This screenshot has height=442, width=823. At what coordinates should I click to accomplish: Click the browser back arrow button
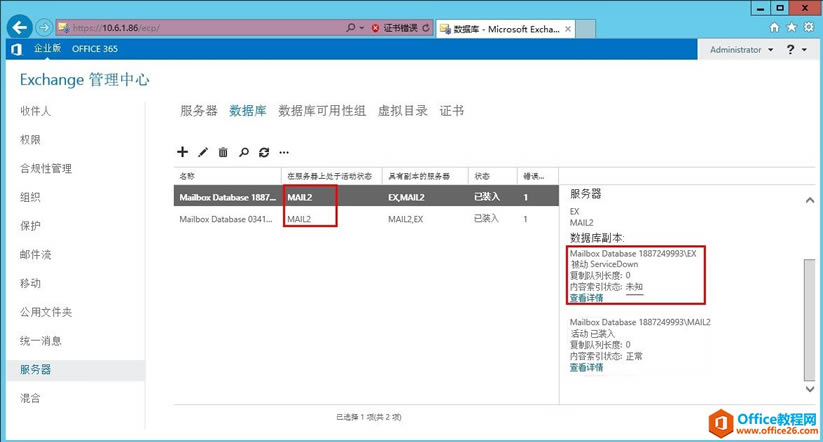coord(17,27)
